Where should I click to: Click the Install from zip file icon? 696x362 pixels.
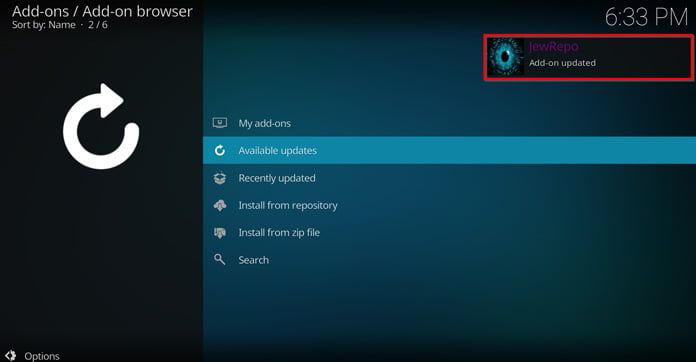pos(220,232)
